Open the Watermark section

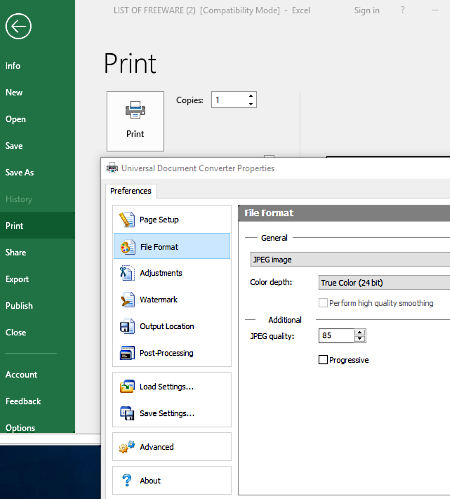[x=172, y=300]
